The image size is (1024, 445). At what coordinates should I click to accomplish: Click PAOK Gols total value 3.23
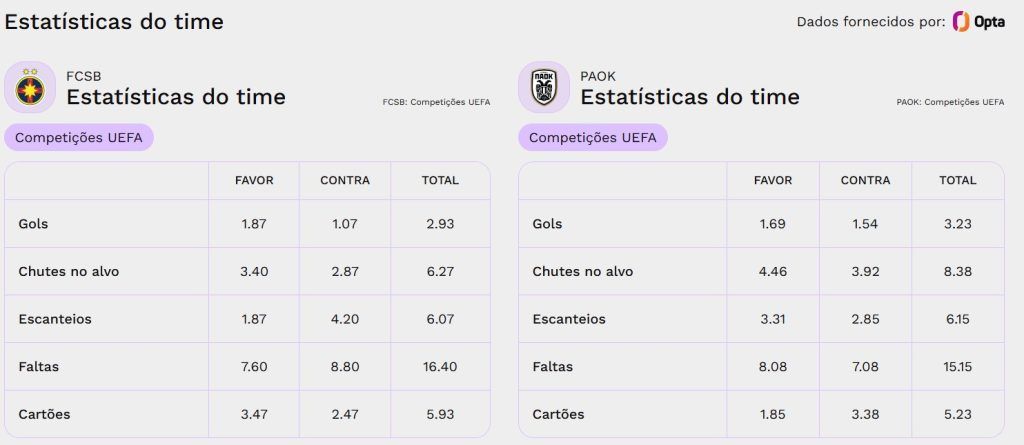coord(957,223)
